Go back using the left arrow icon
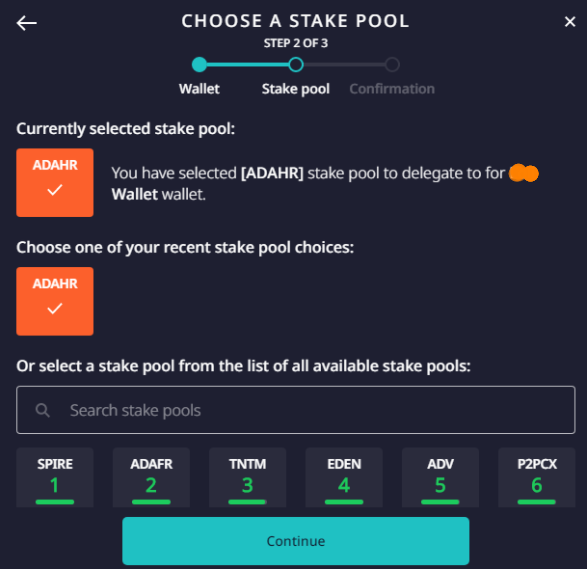The height and width of the screenshot is (569, 587). click(x=27, y=23)
